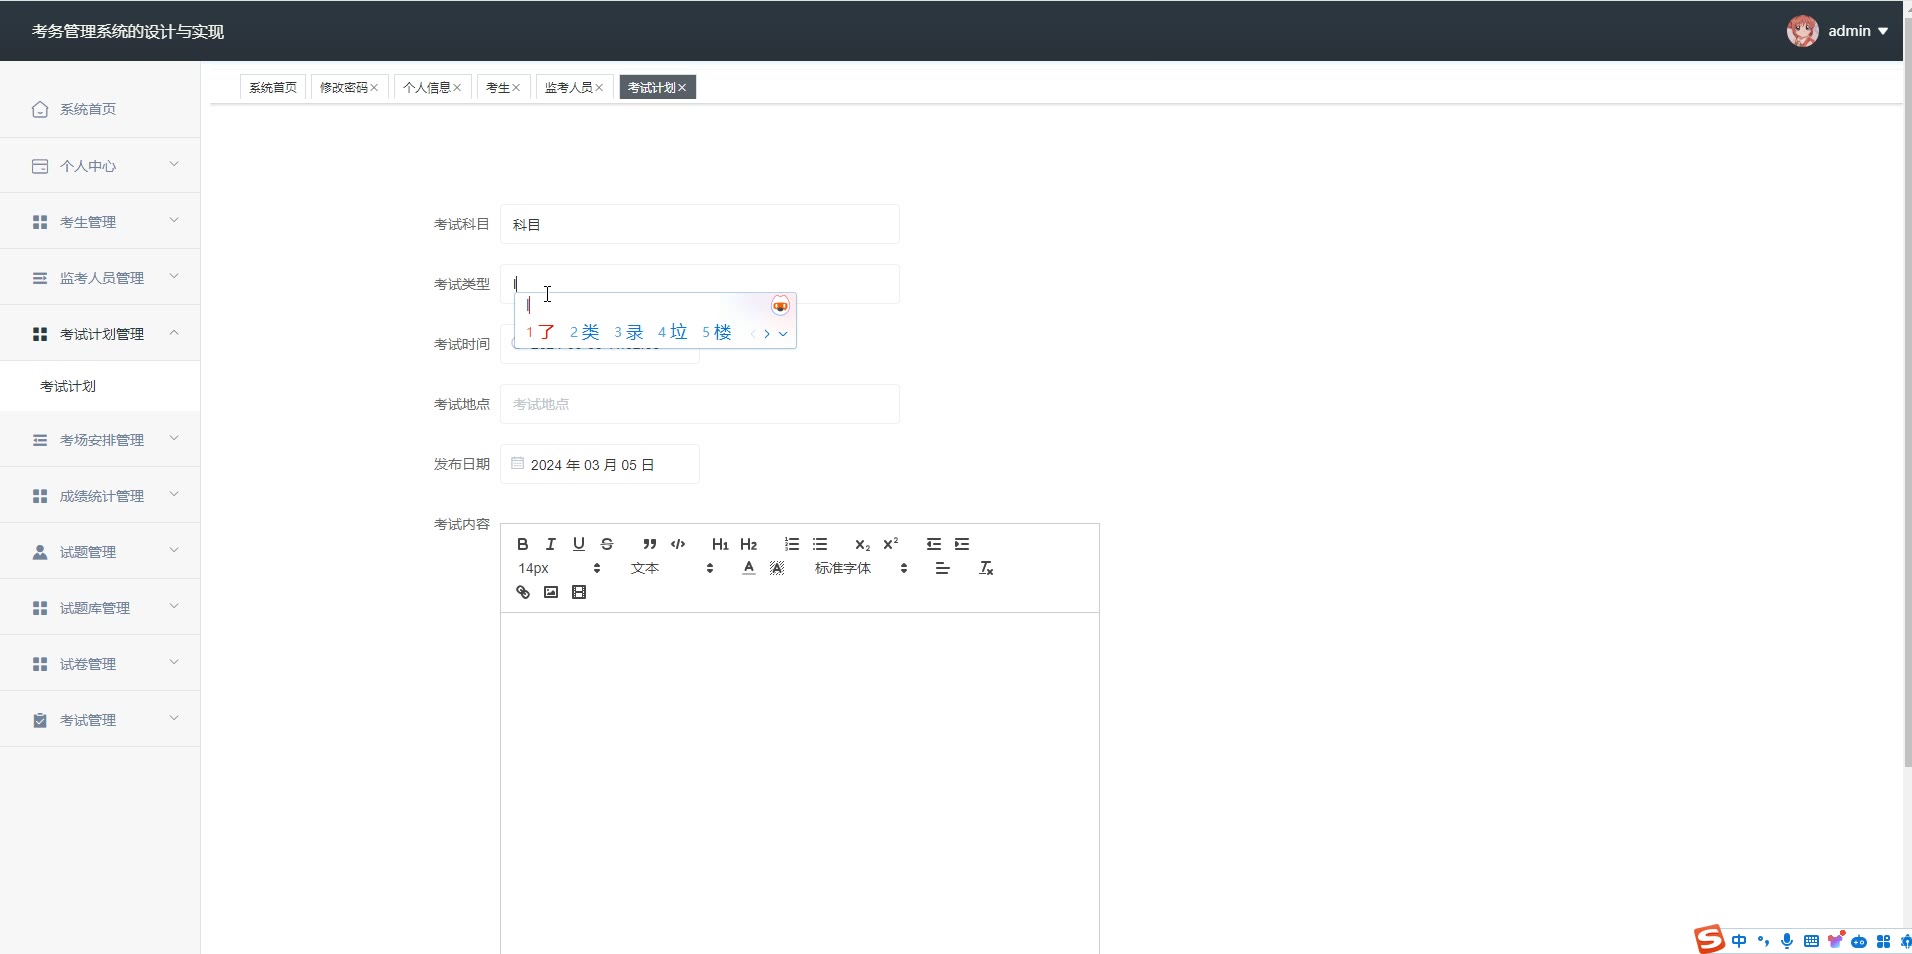Expand the 个人中心 sidebar menu
The height and width of the screenshot is (954, 1912).
(x=100, y=166)
